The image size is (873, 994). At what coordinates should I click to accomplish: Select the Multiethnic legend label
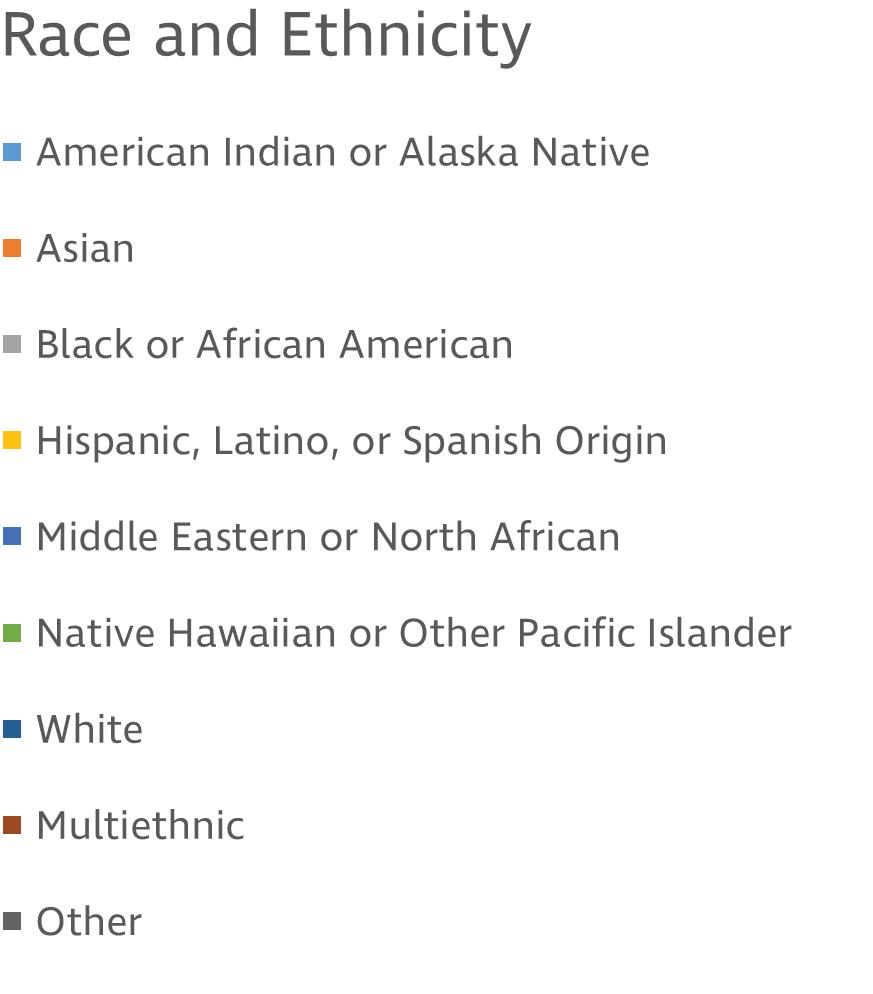tap(140, 825)
